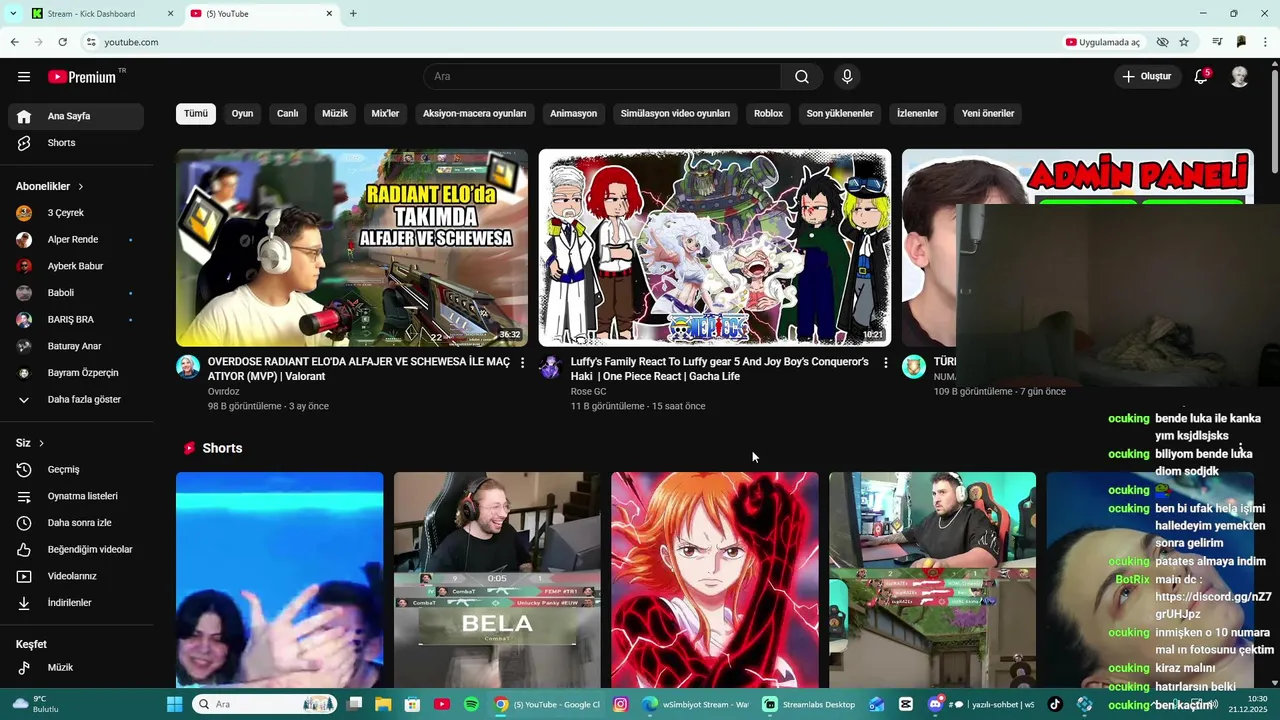1280x720 pixels.
Task: Open the BARIŞ BRA channel subscription
Action: coord(76,320)
